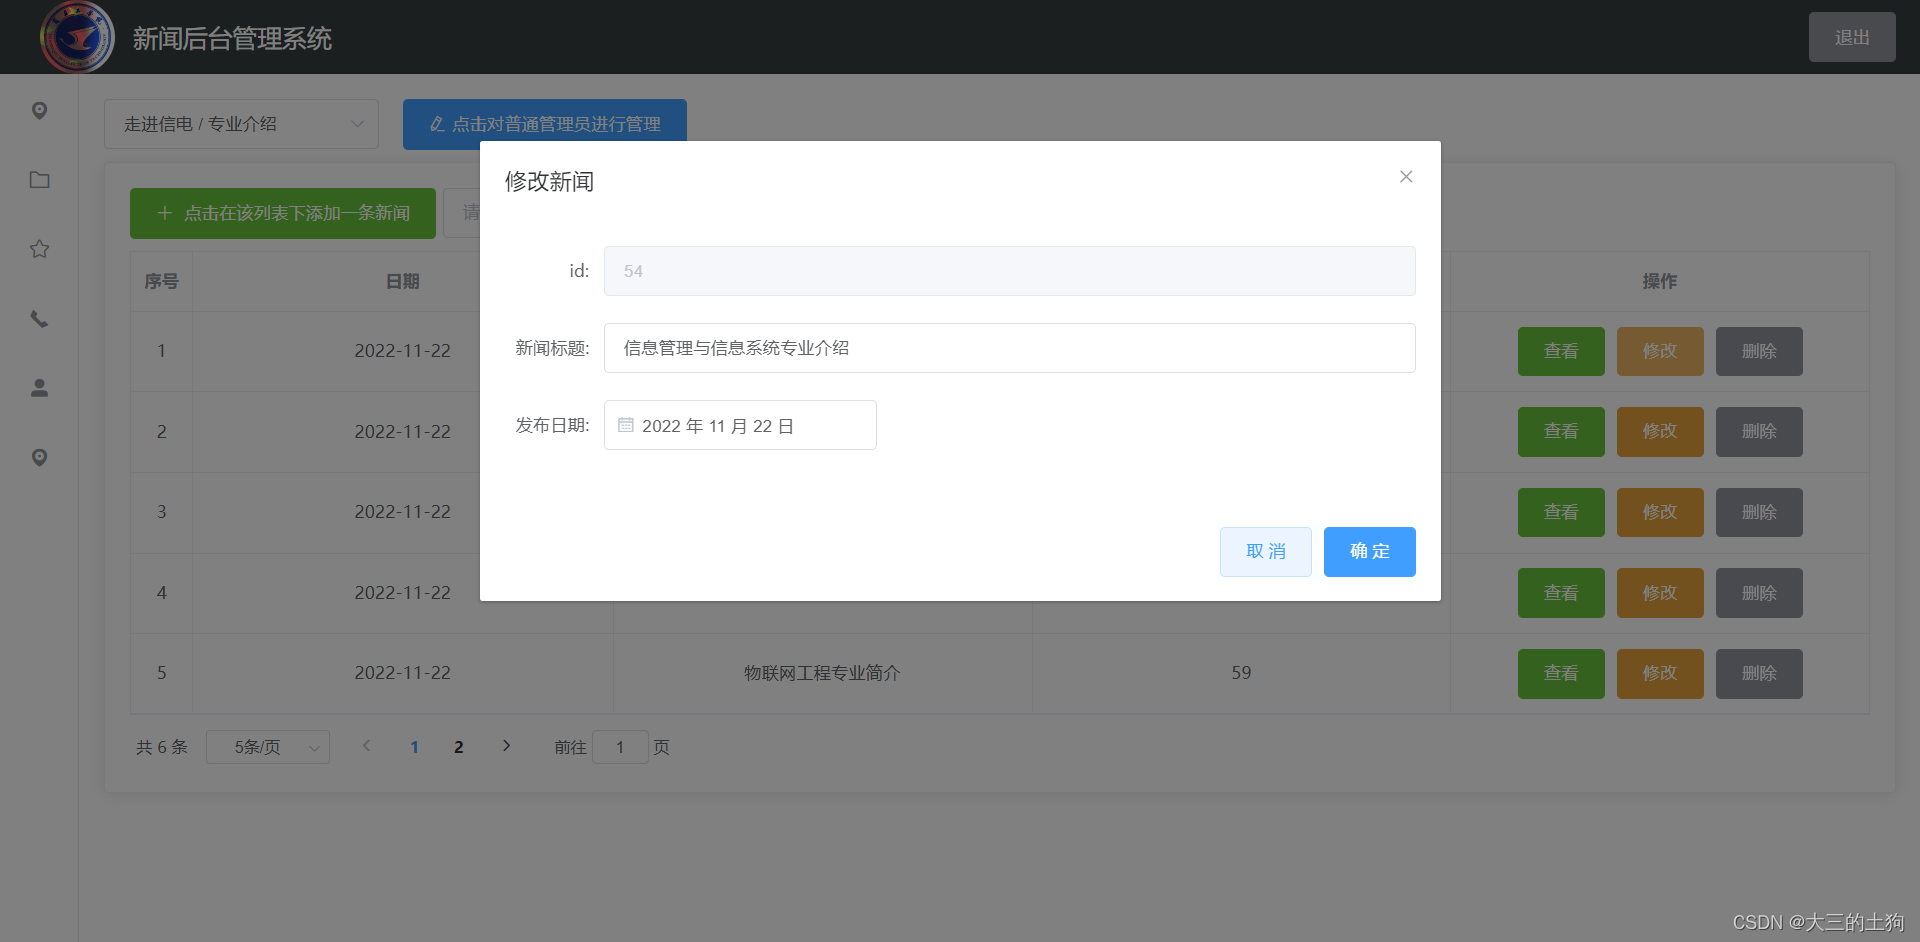The image size is (1920, 942).
Task: Click the 新闻标题 title input field
Action: pos(1008,347)
